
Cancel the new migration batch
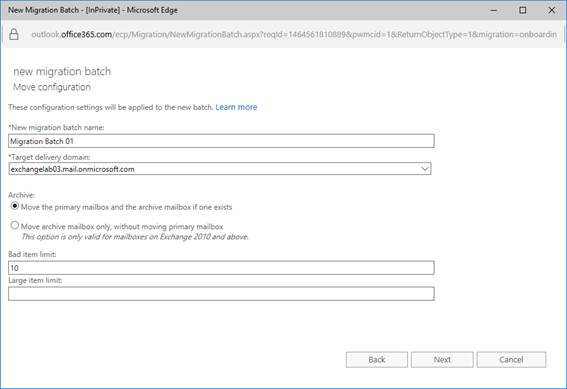(511, 360)
